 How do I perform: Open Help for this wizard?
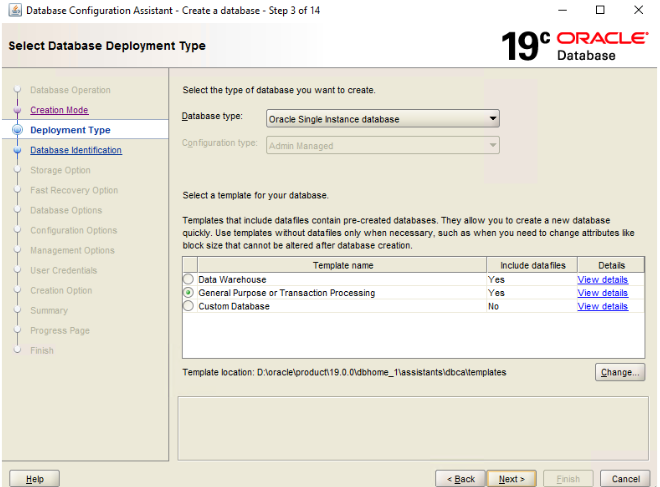[x=34, y=479]
